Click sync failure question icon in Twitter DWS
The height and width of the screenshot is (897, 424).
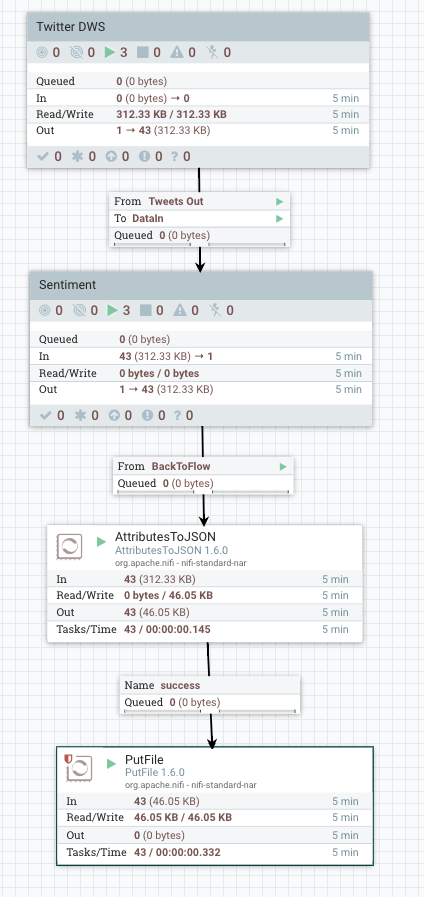click(x=175, y=156)
